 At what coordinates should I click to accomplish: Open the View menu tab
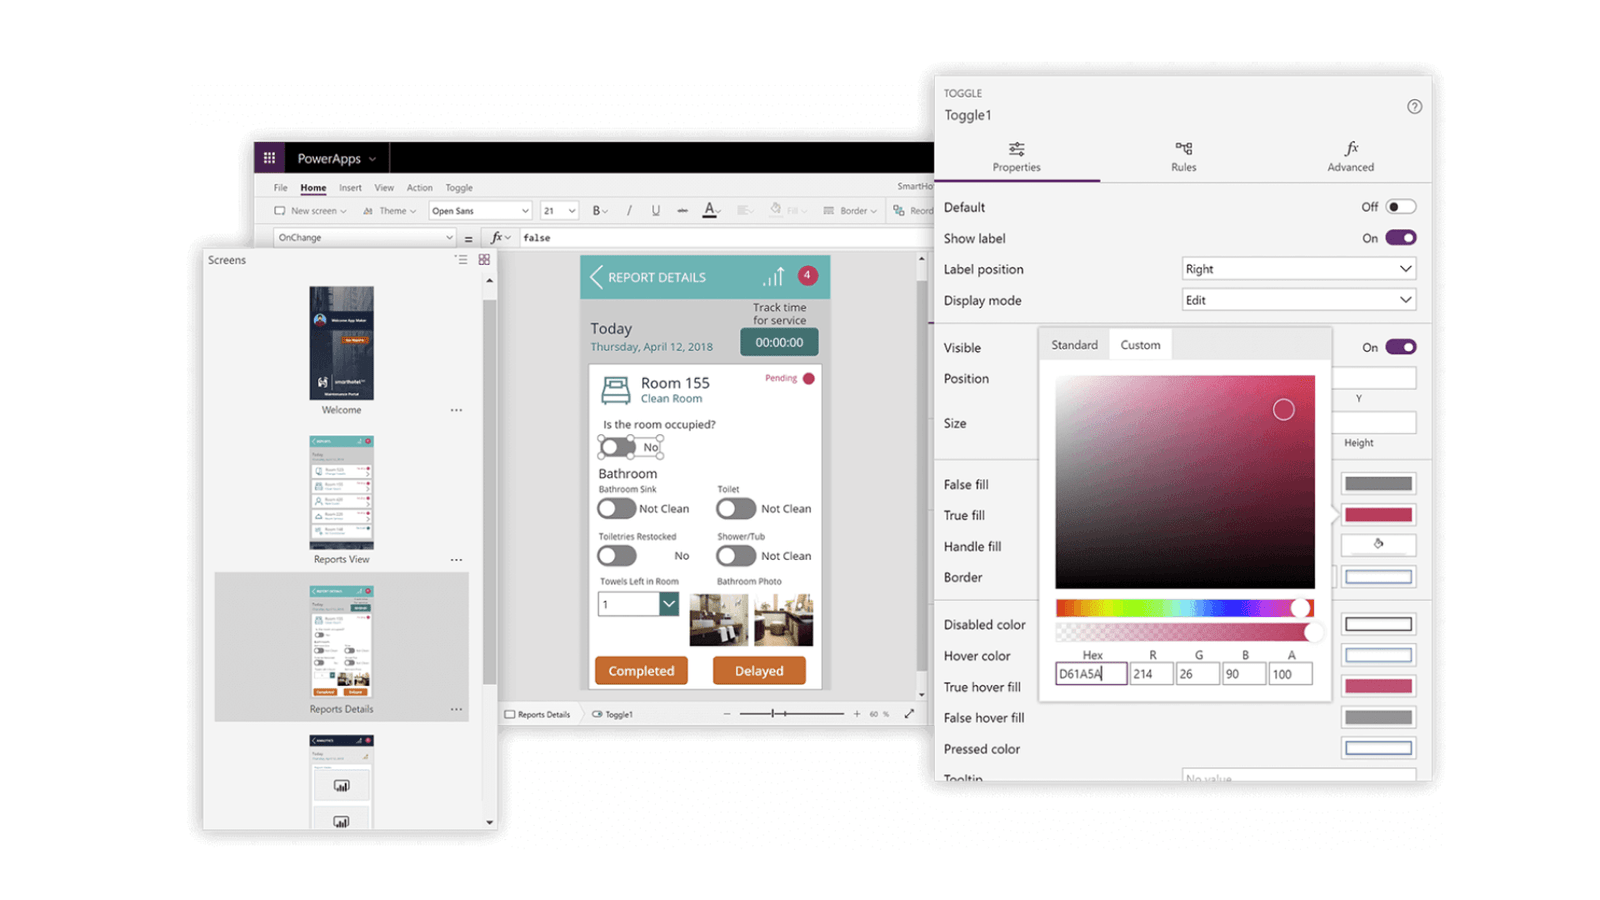pyautogui.click(x=384, y=188)
